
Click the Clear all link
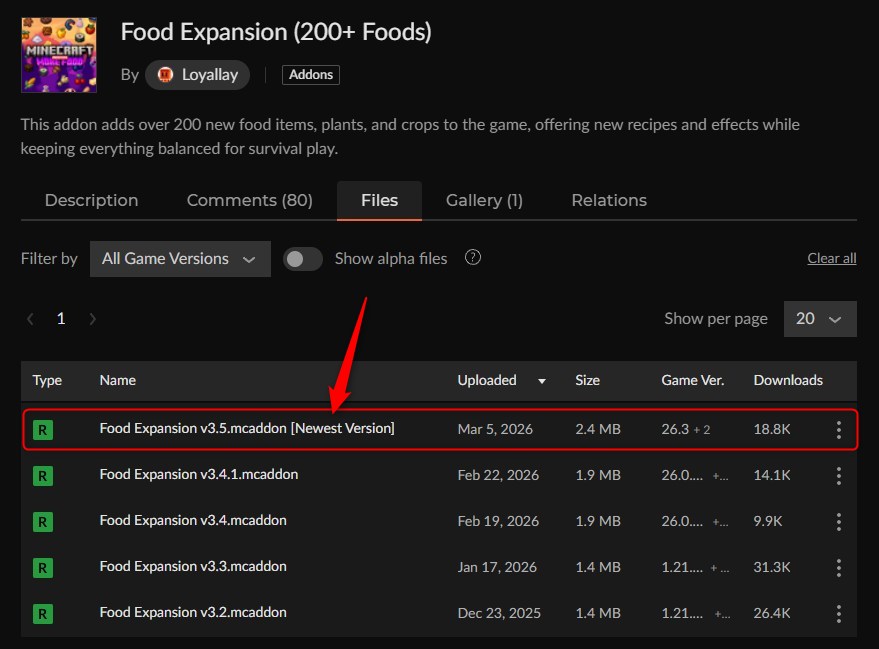[831, 257]
